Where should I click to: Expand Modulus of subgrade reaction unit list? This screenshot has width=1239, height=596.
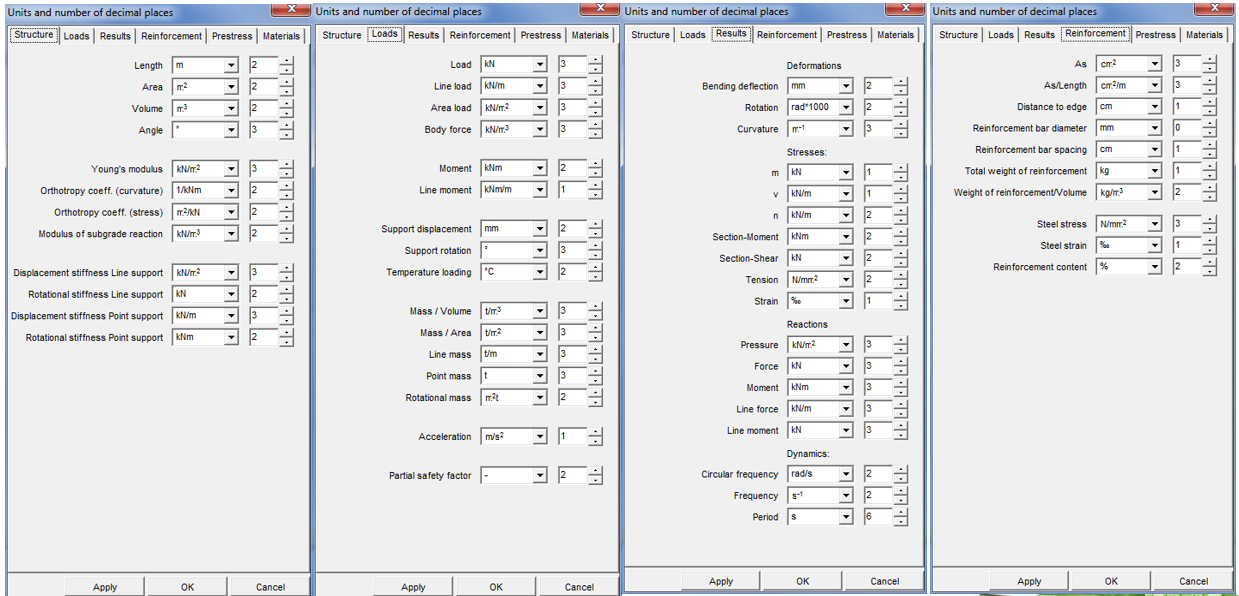[231, 233]
